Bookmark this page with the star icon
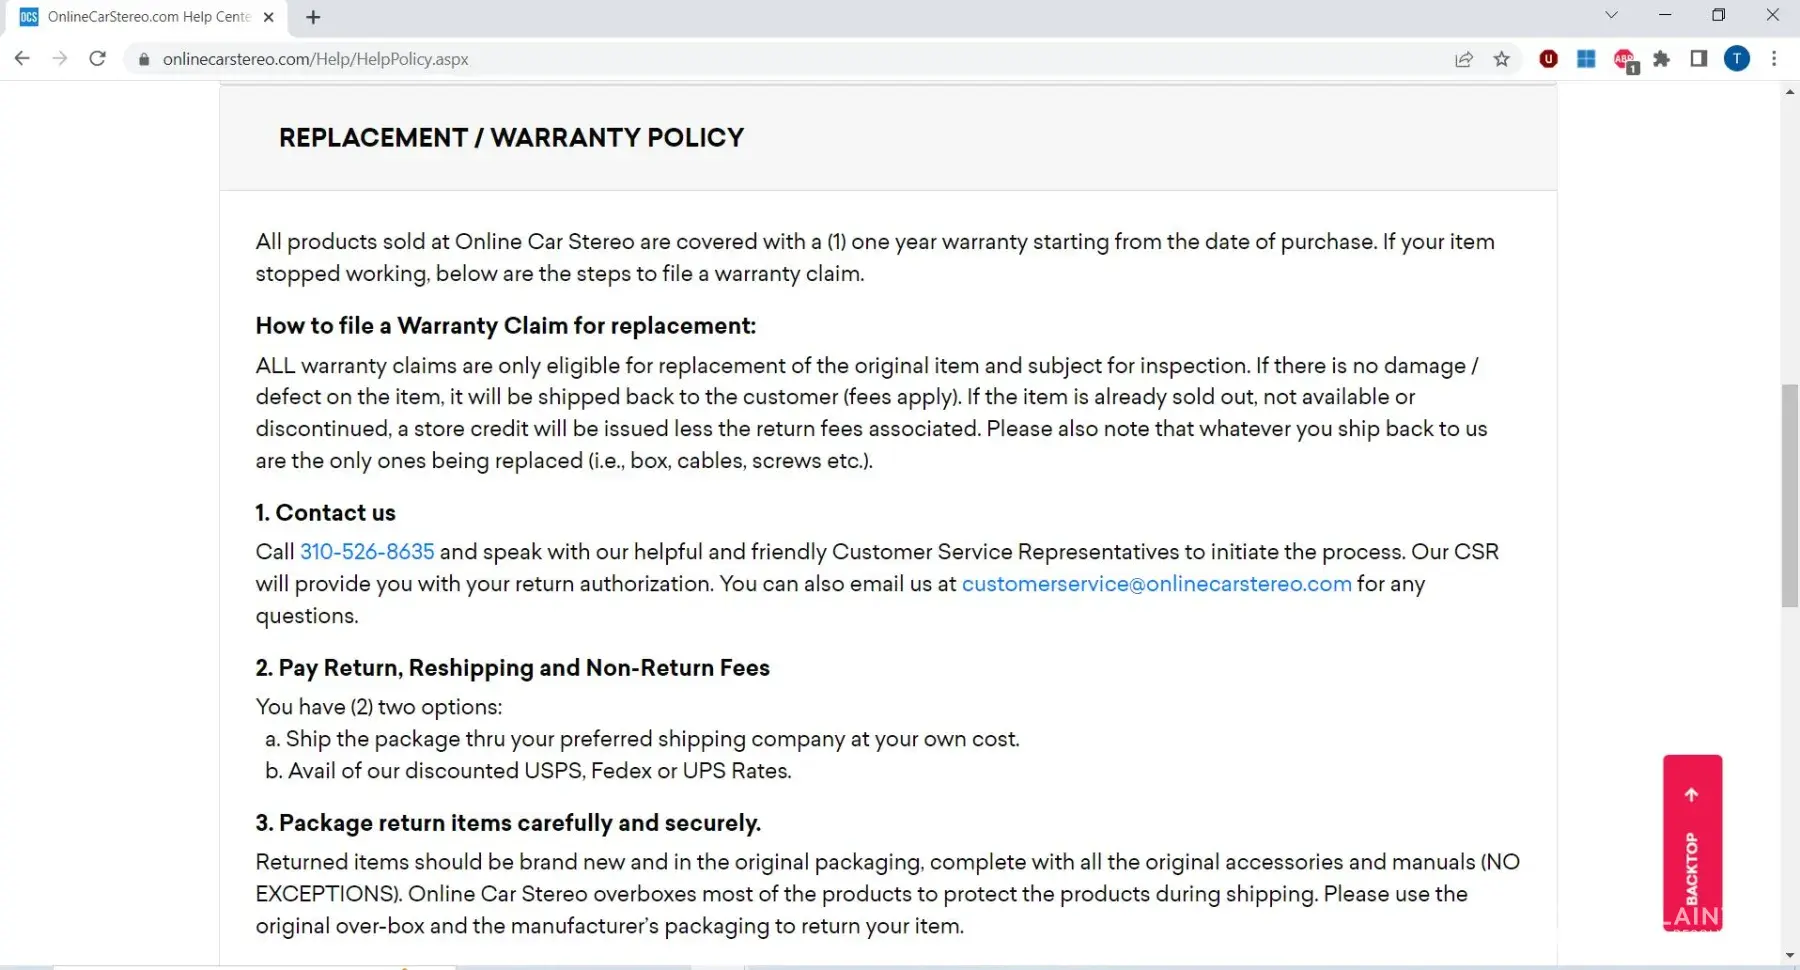This screenshot has width=1800, height=970. click(1501, 59)
